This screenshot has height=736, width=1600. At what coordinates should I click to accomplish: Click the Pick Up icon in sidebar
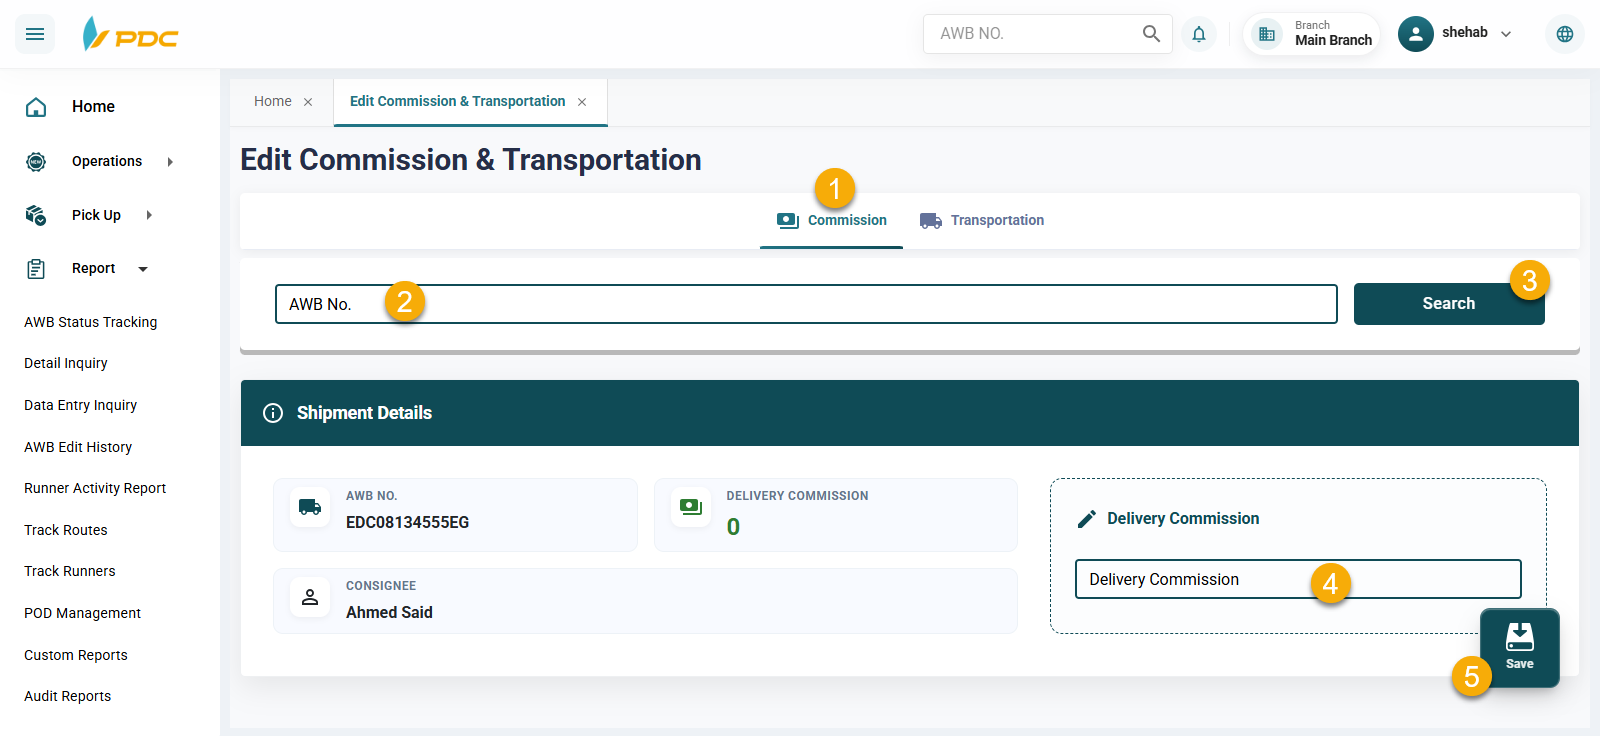pos(36,215)
